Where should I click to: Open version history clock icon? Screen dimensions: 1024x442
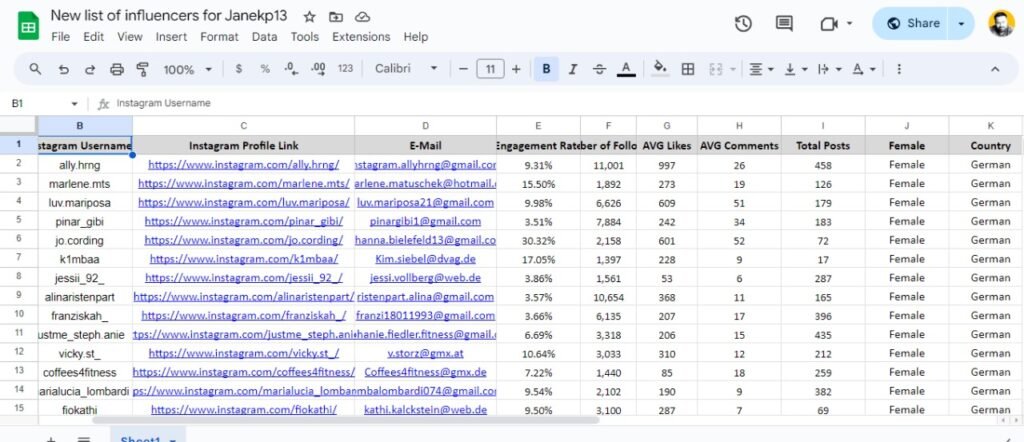(x=743, y=24)
